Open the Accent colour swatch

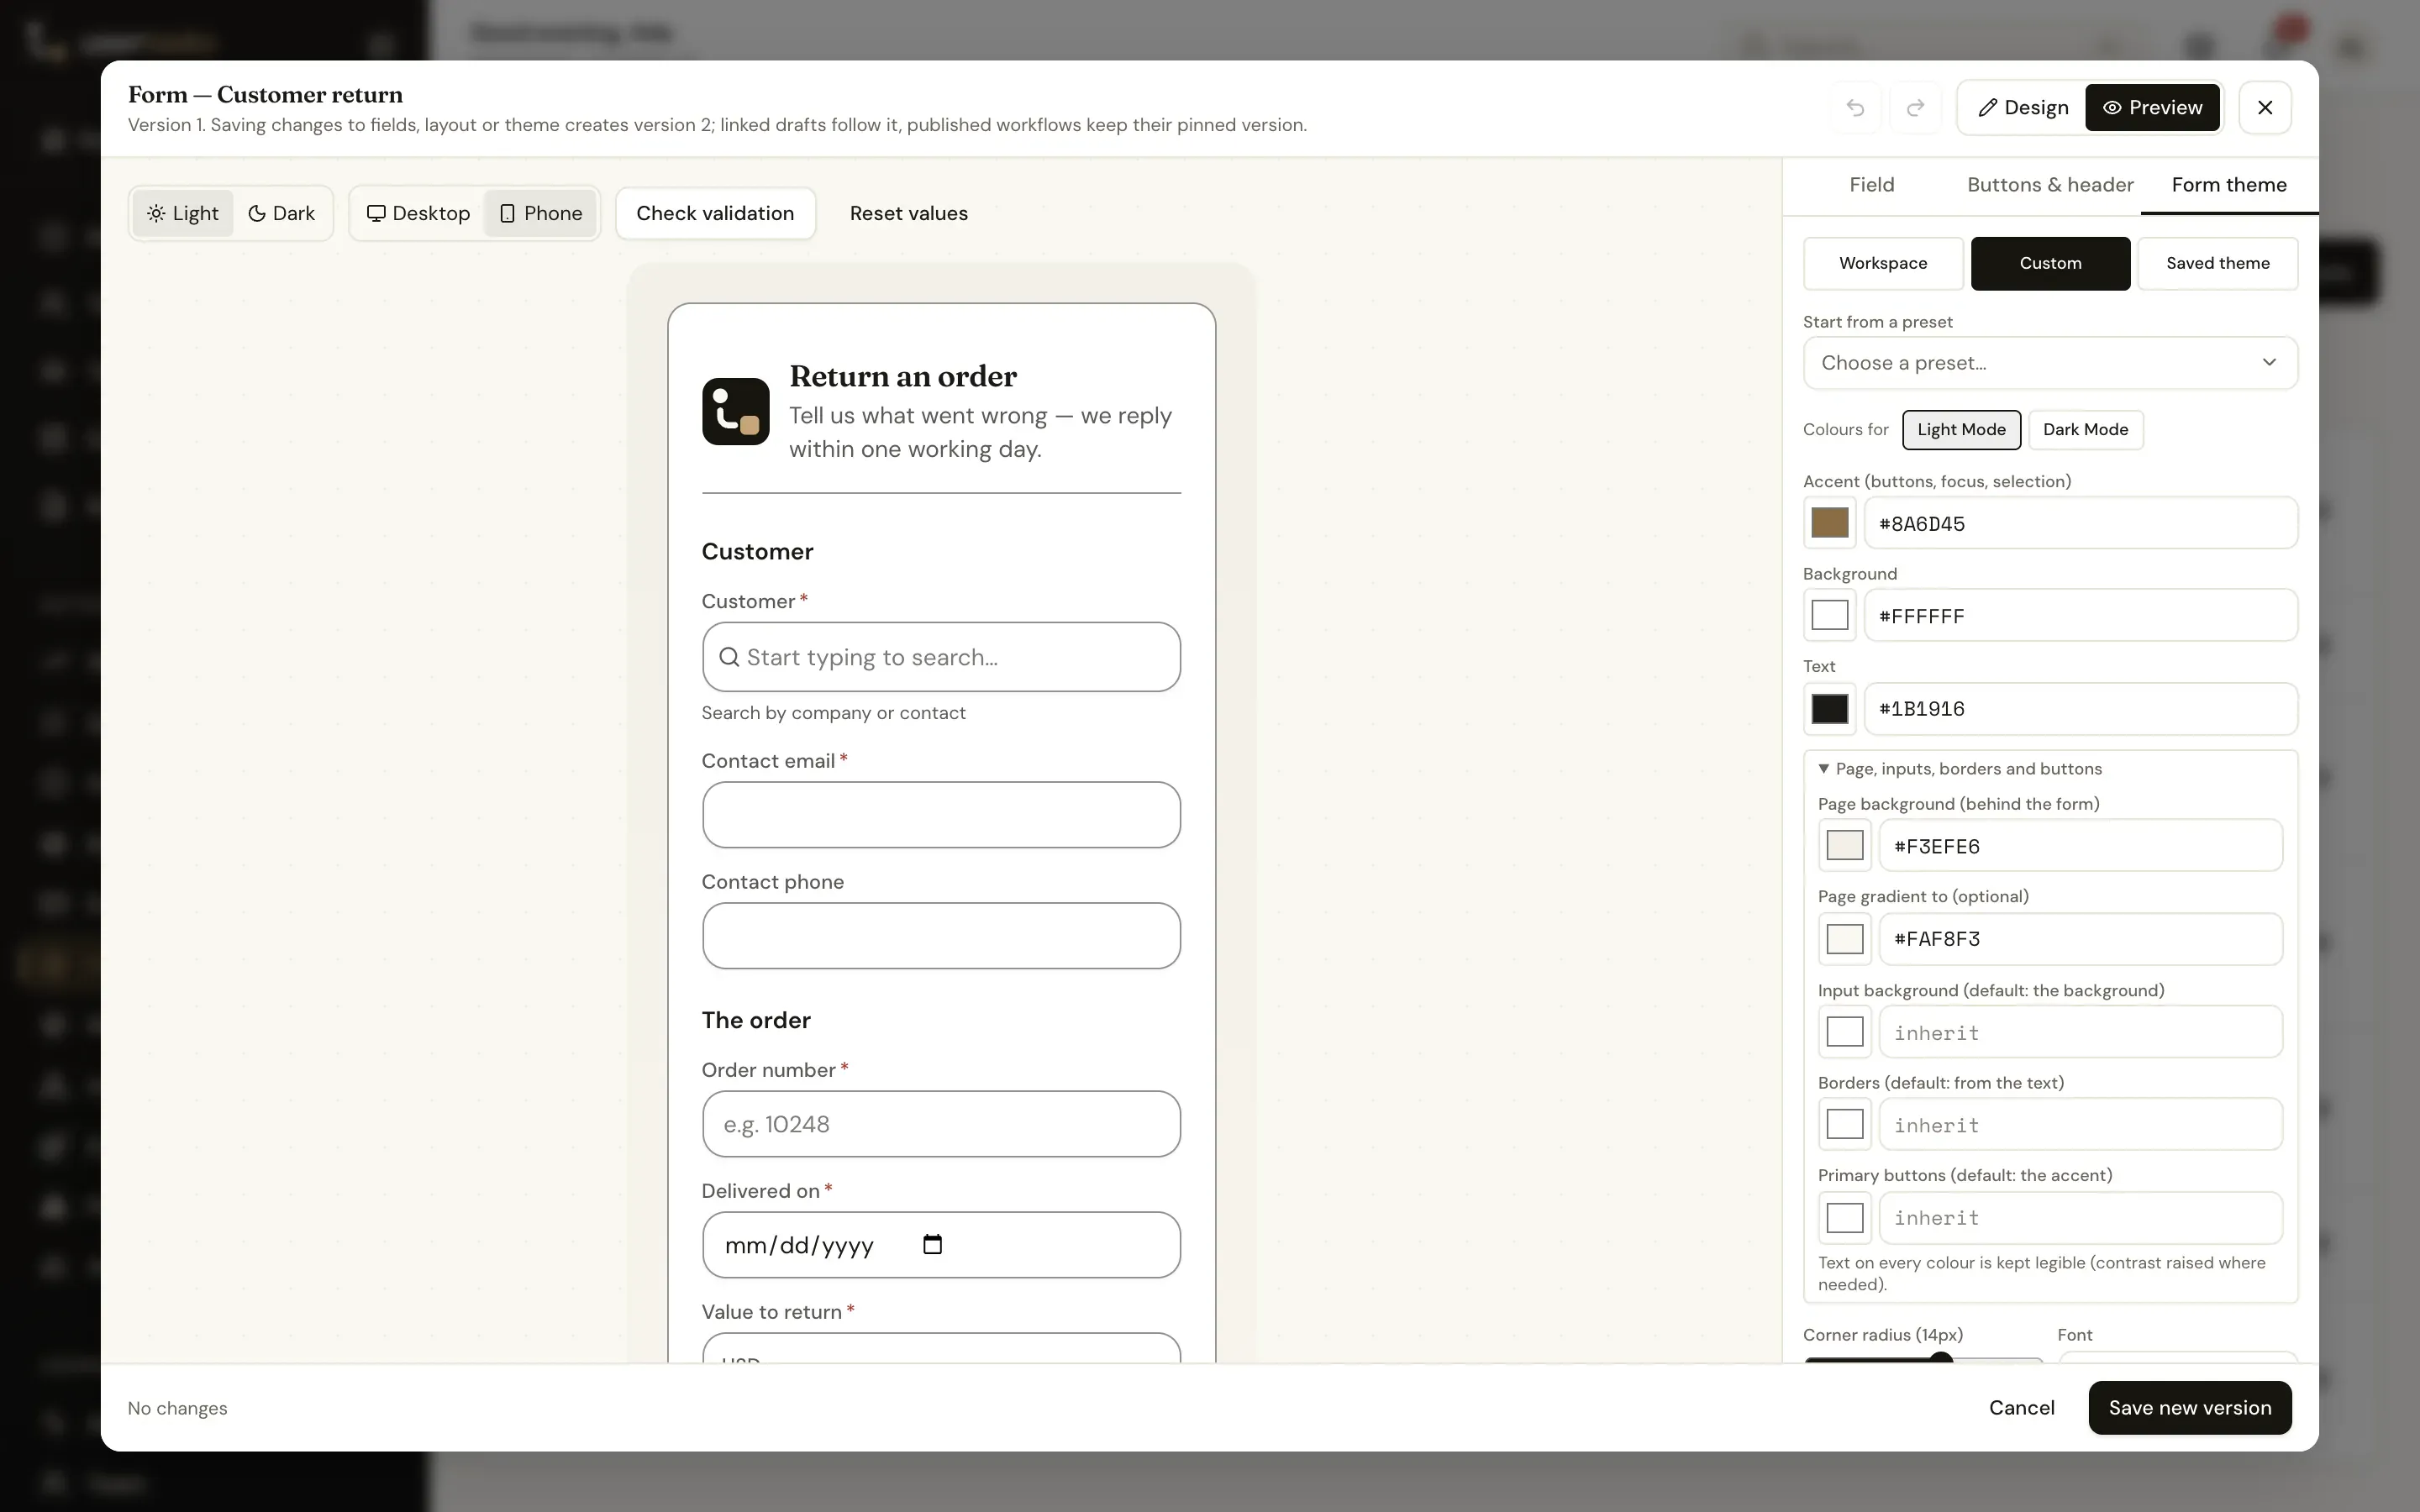[1830, 523]
